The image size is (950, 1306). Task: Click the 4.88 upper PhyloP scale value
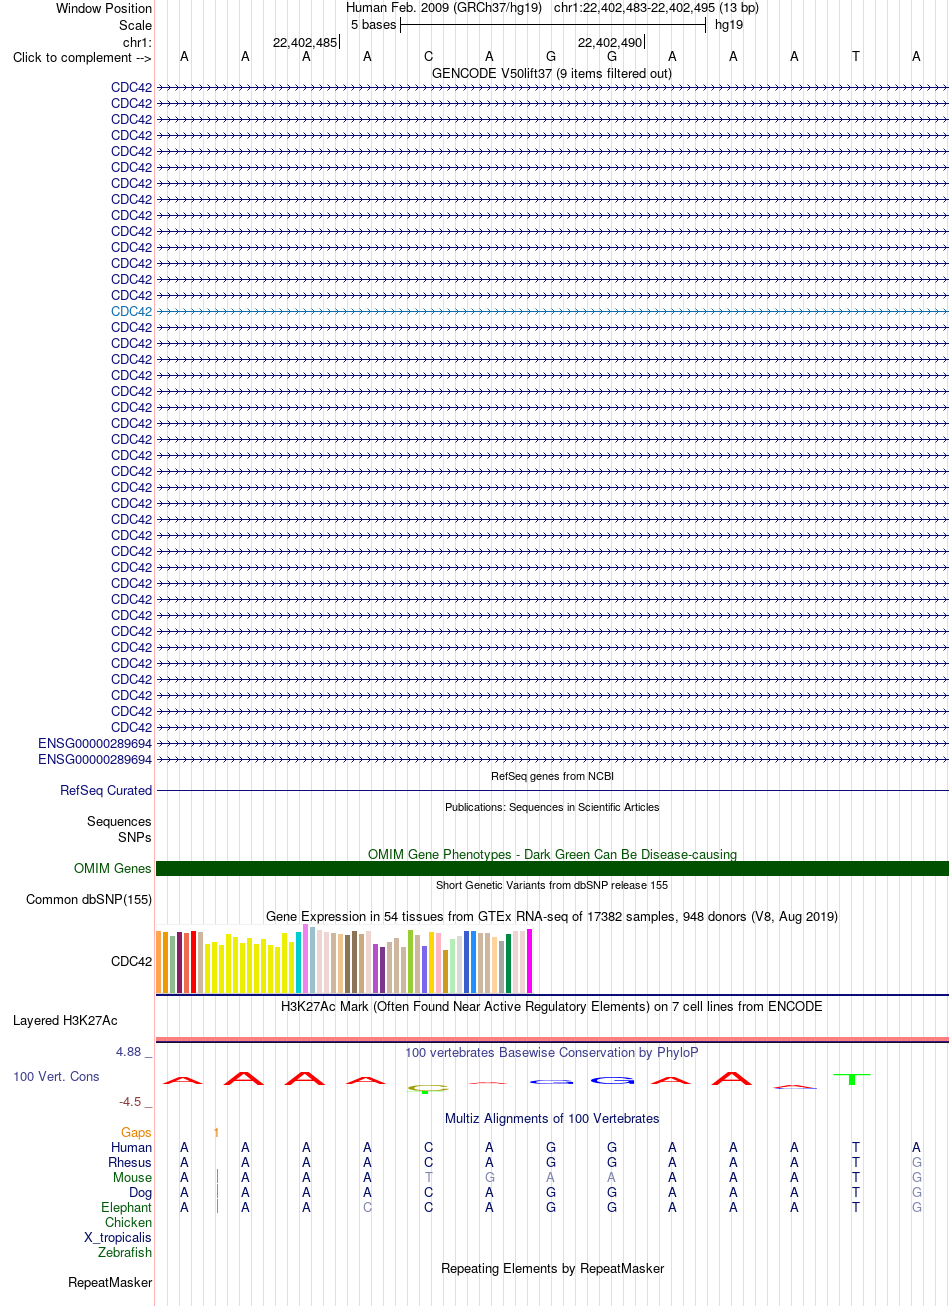[x=132, y=1052]
